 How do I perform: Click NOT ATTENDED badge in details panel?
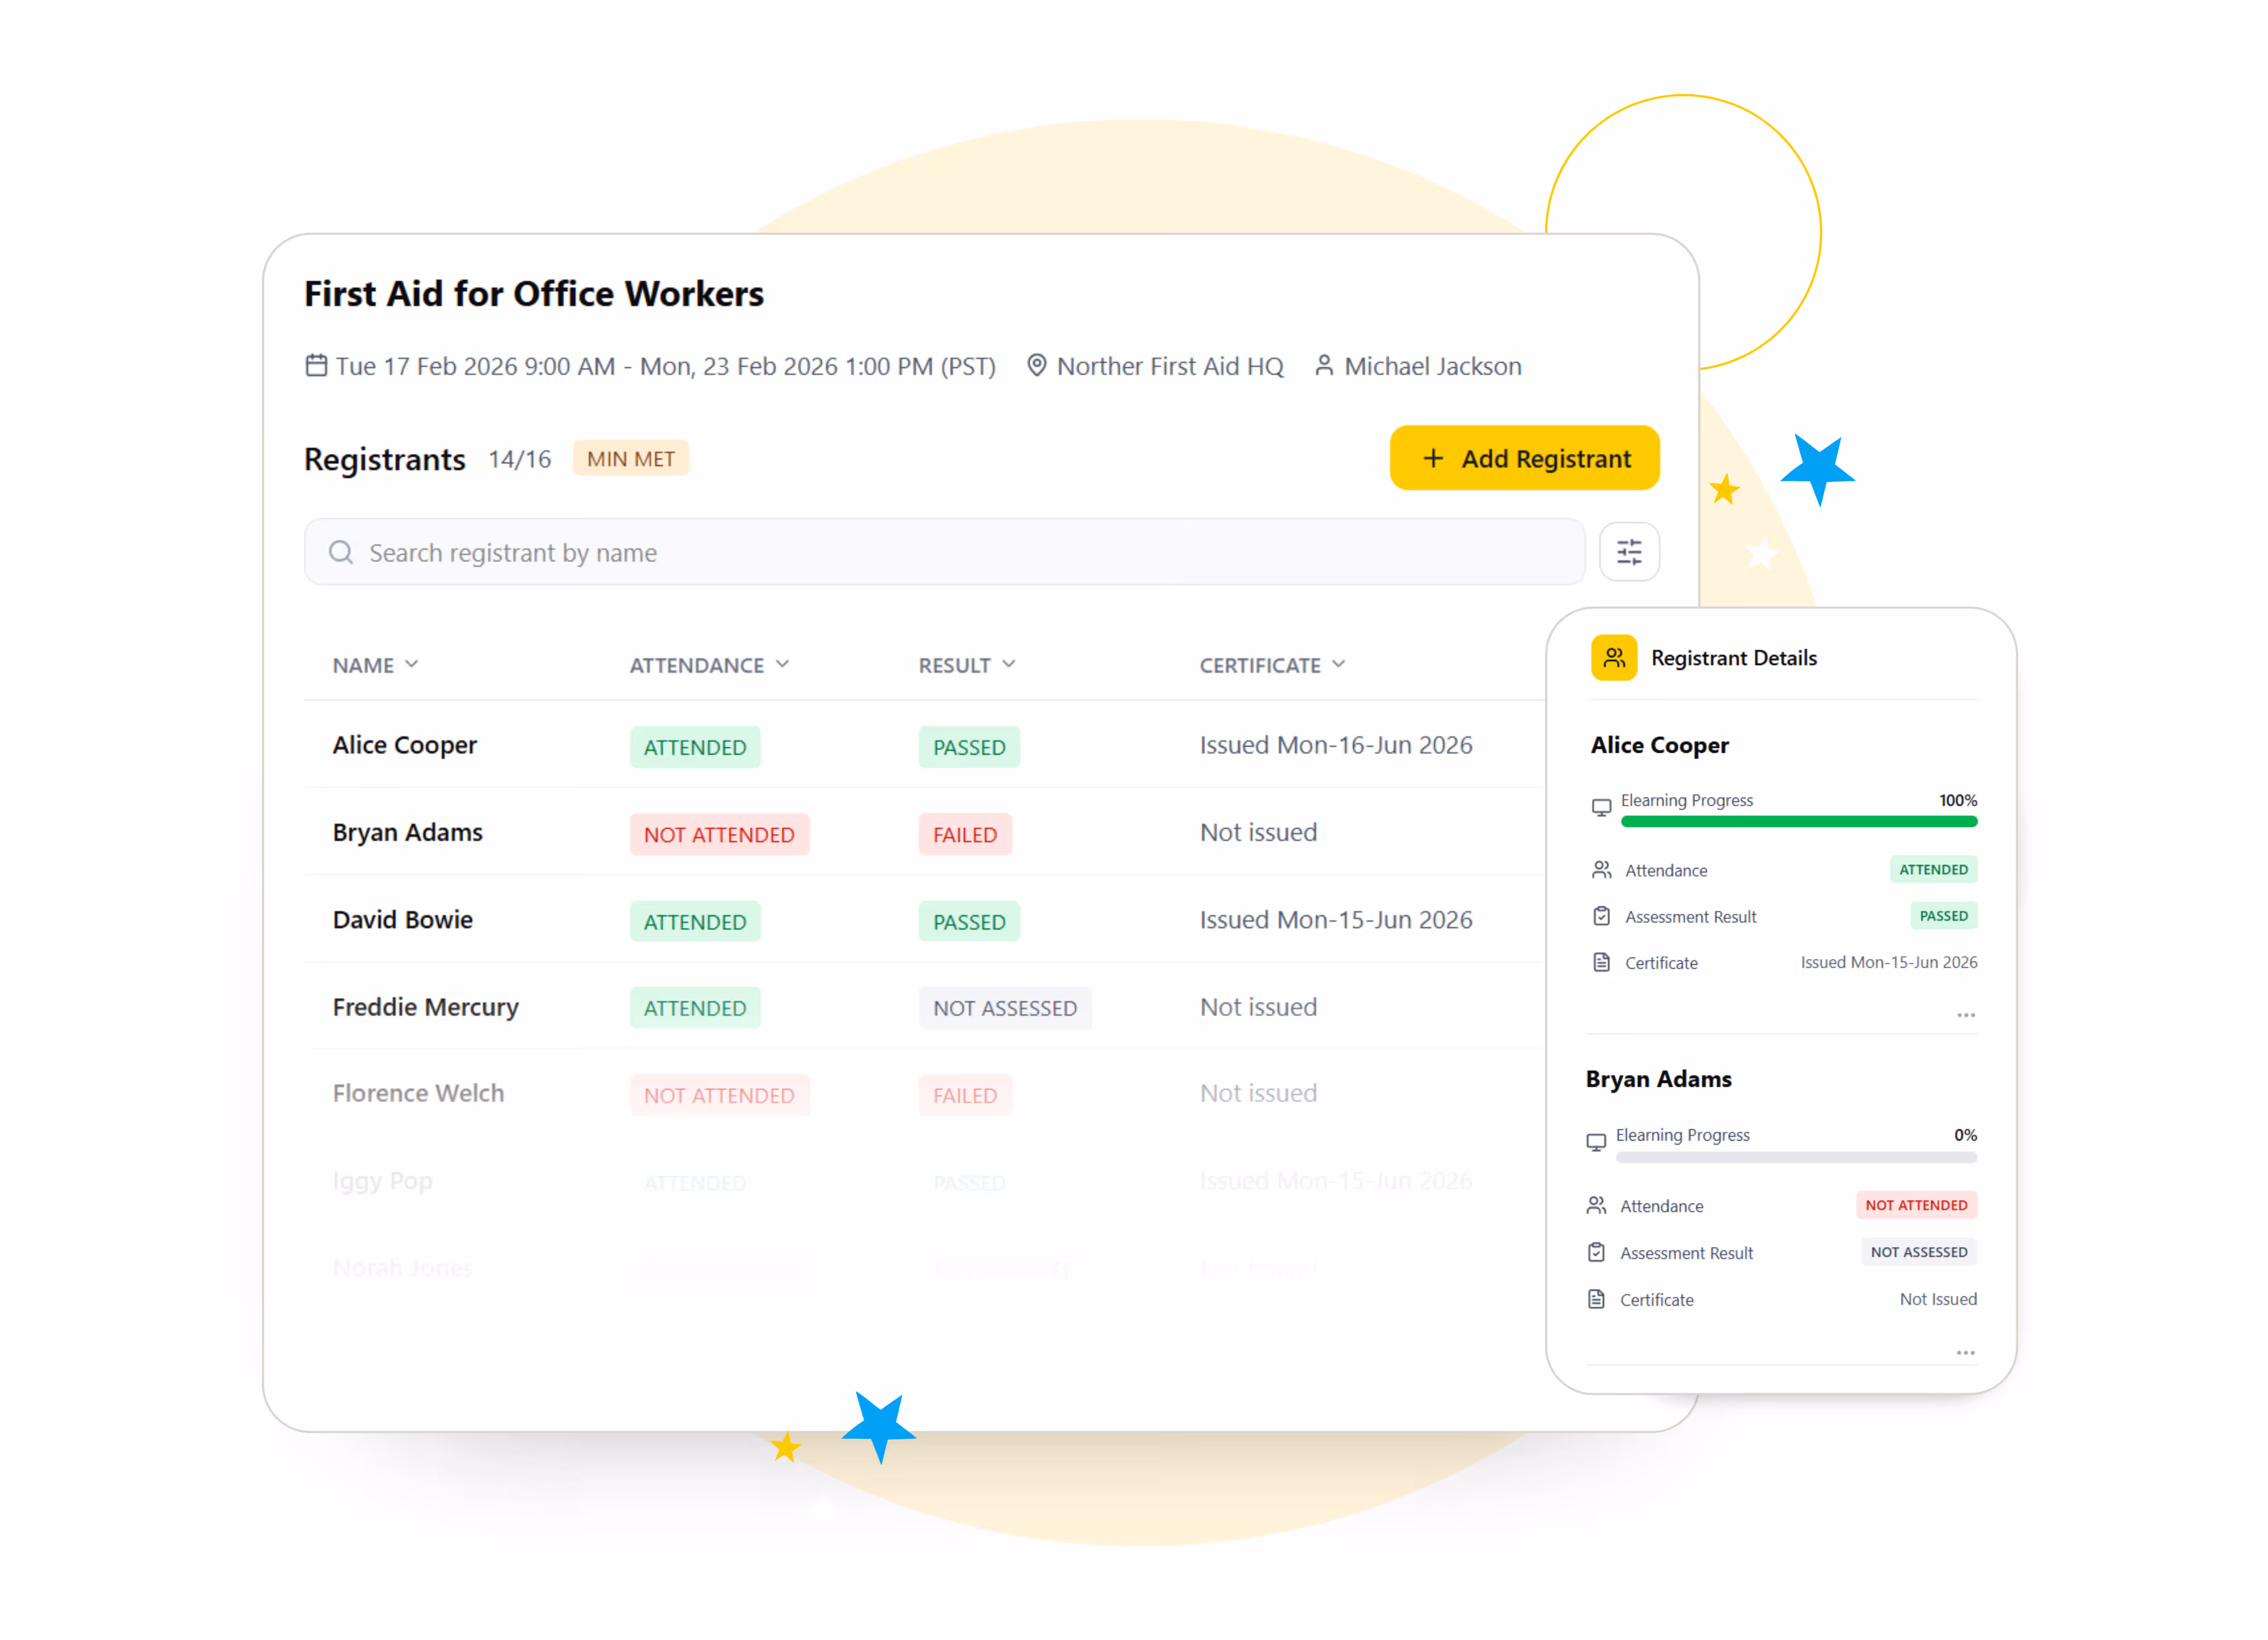pyautogui.click(x=1916, y=1205)
